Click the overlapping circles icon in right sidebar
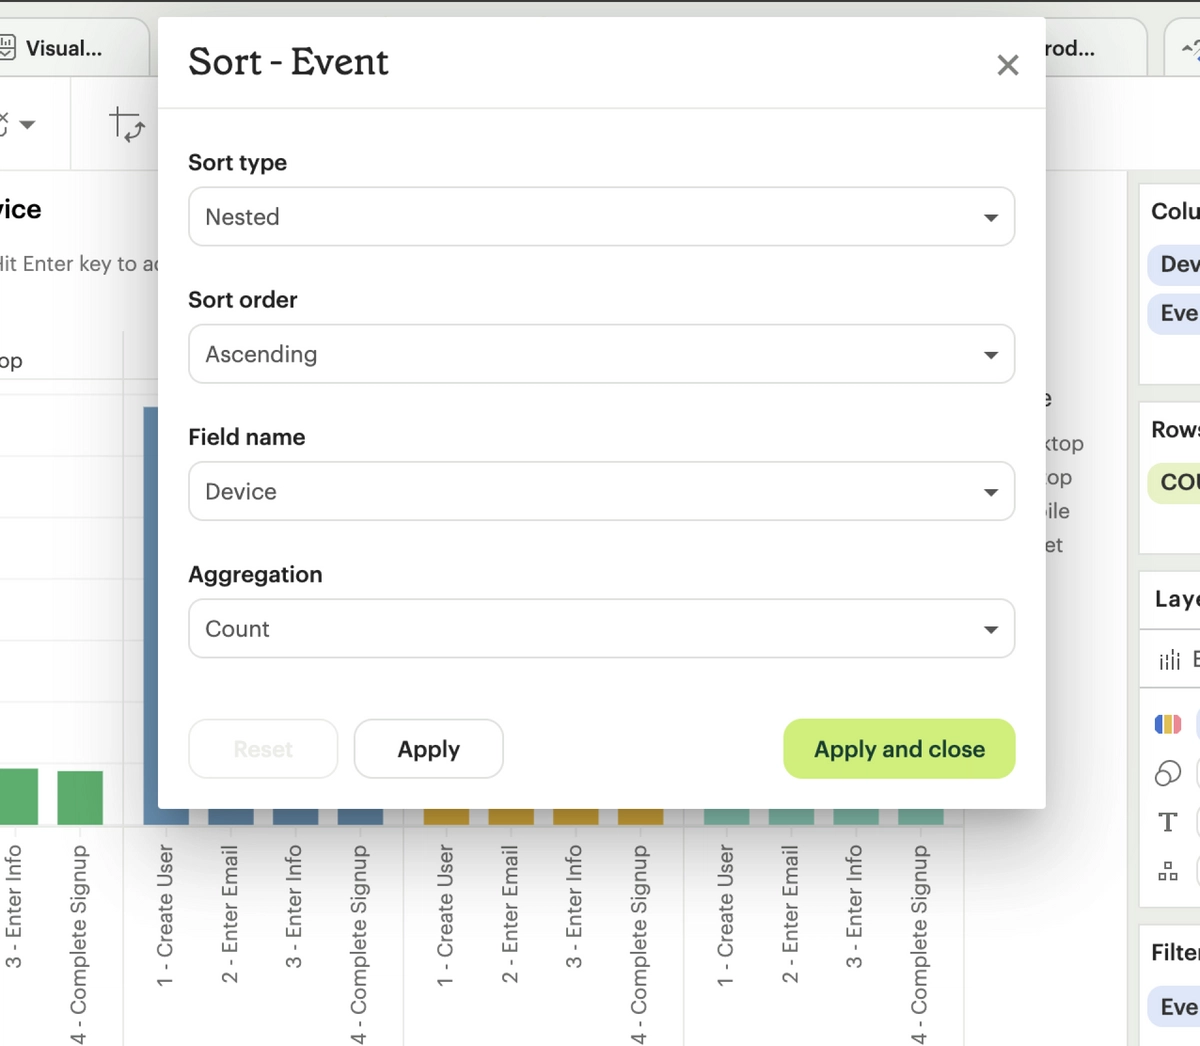The width and height of the screenshot is (1200, 1046). click(1167, 773)
